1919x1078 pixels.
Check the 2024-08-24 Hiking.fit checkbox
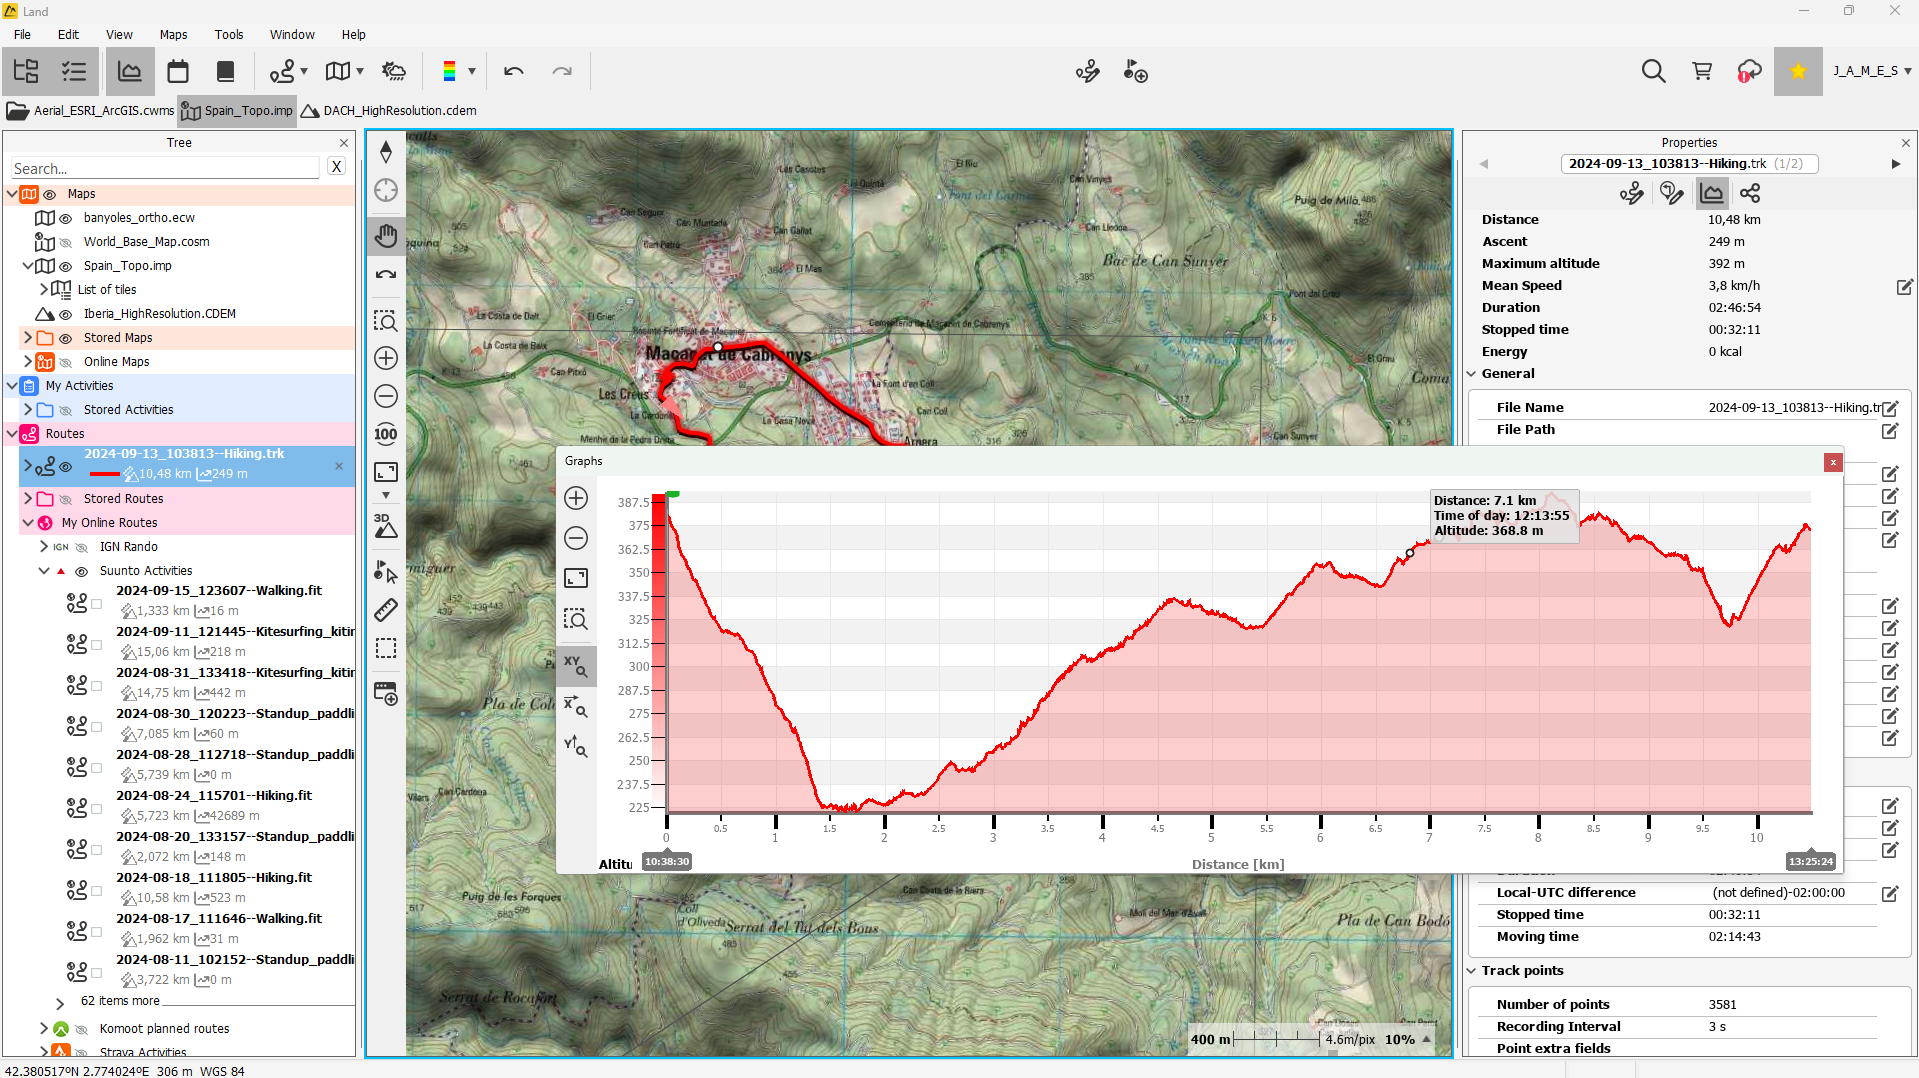point(97,808)
